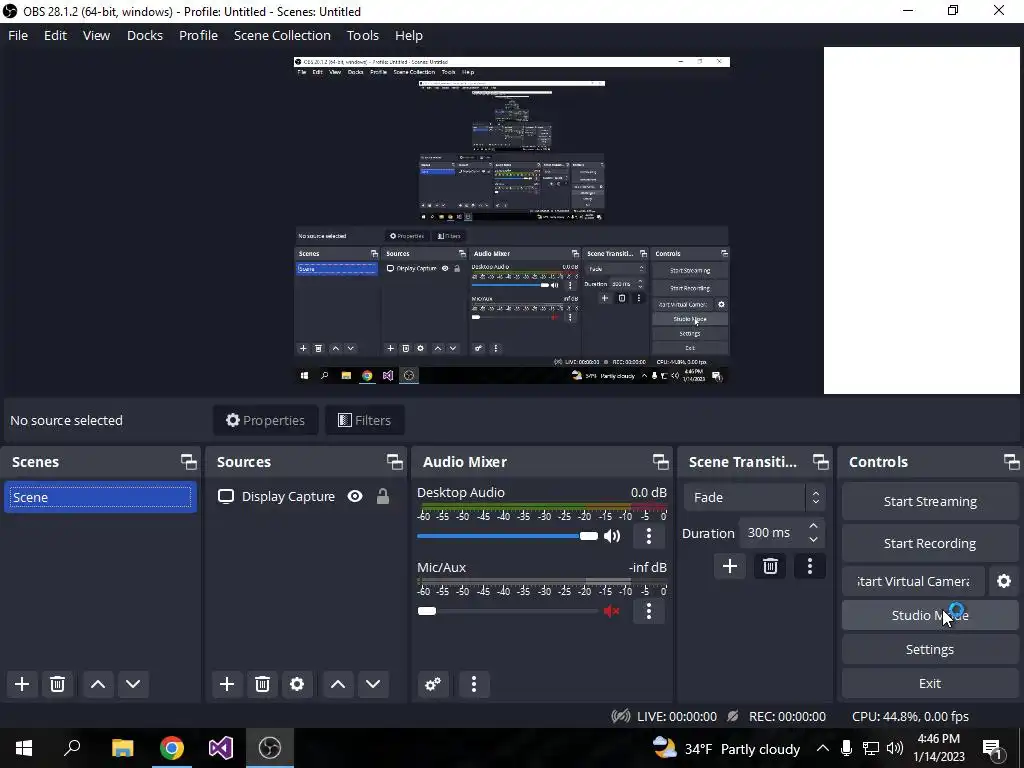Open the Docks menu
The image size is (1024, 768).
point(144,35)
